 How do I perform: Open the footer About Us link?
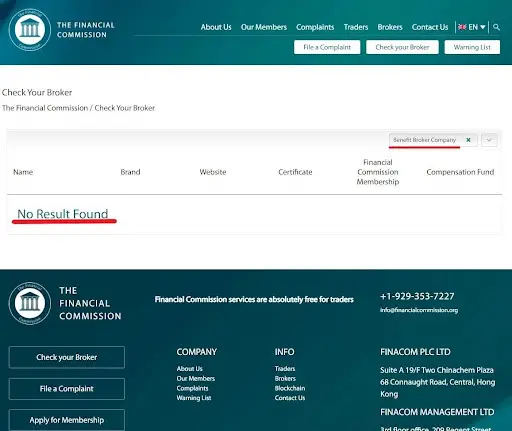tap(189, 369)
